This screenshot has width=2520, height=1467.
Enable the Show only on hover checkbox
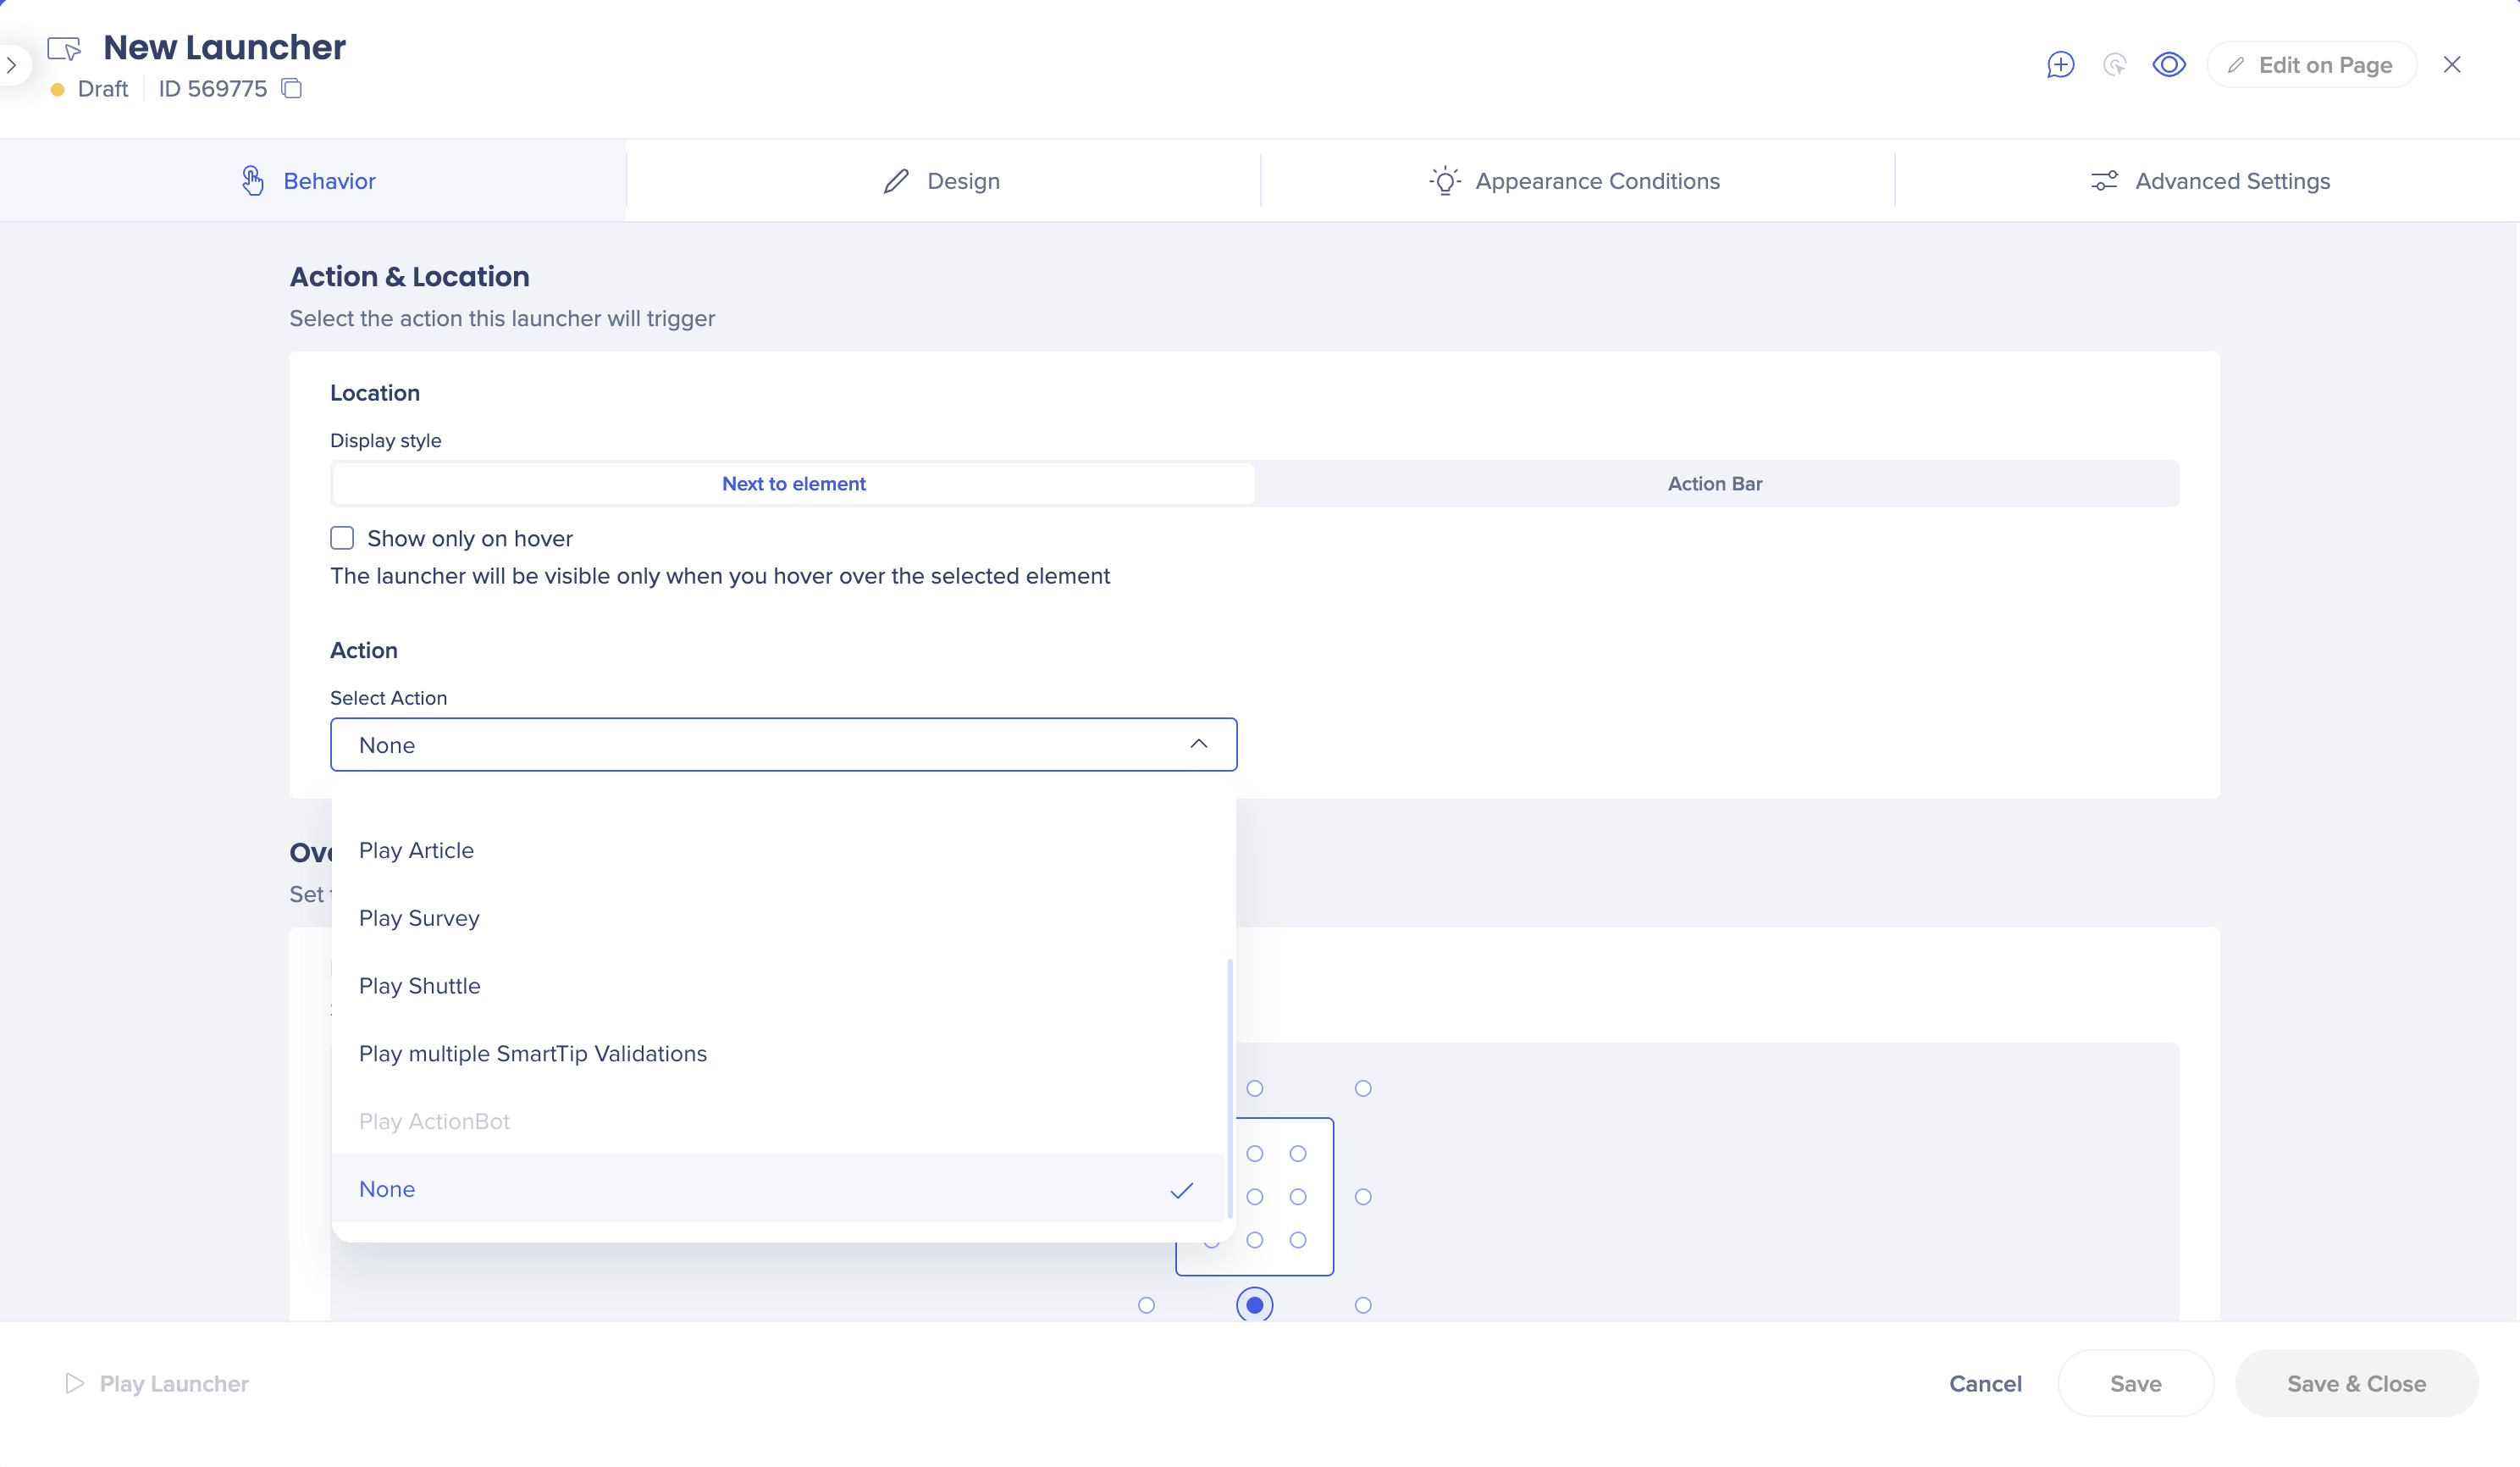tap(342, 538)
